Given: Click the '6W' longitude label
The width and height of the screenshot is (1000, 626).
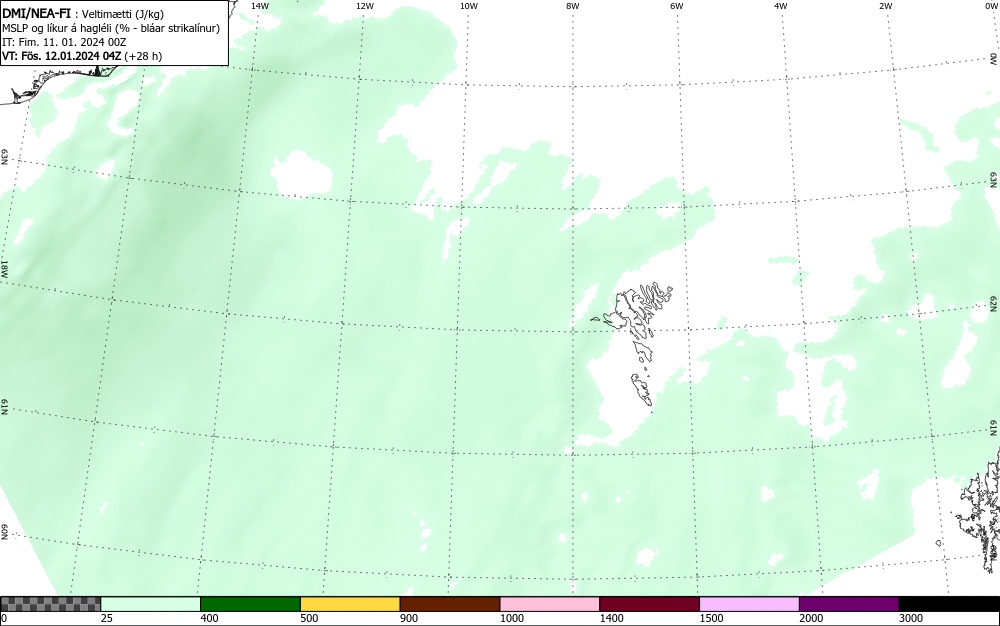Looking at the screenshot, I should point(677,6).
